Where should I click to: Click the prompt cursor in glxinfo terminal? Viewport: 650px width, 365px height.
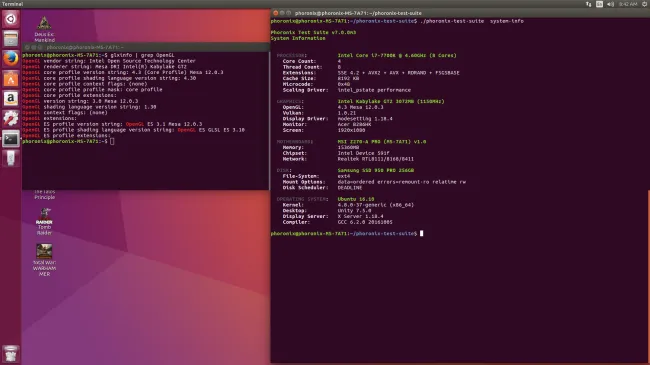tap(112, 141)
